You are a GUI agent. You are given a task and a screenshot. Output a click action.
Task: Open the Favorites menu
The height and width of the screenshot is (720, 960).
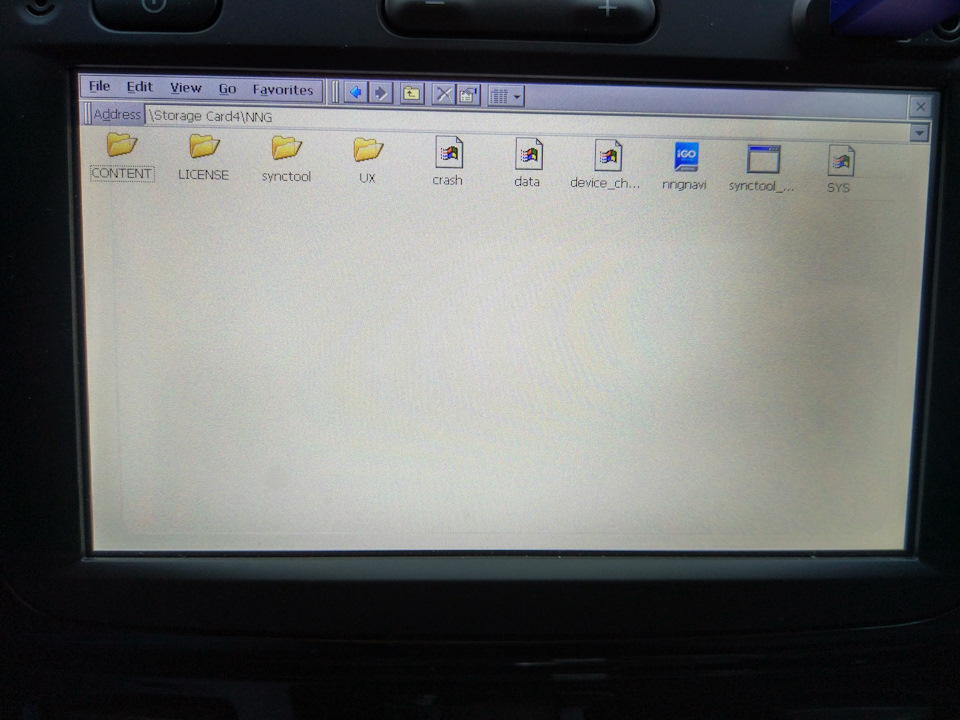(282, 90)
